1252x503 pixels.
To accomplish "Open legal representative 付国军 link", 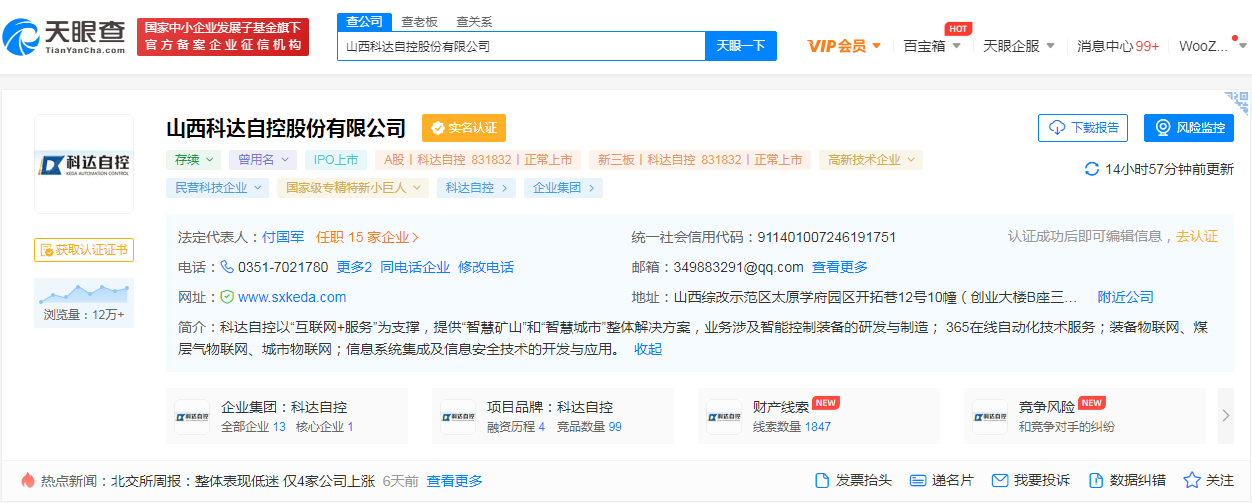I will click(283, 237).
